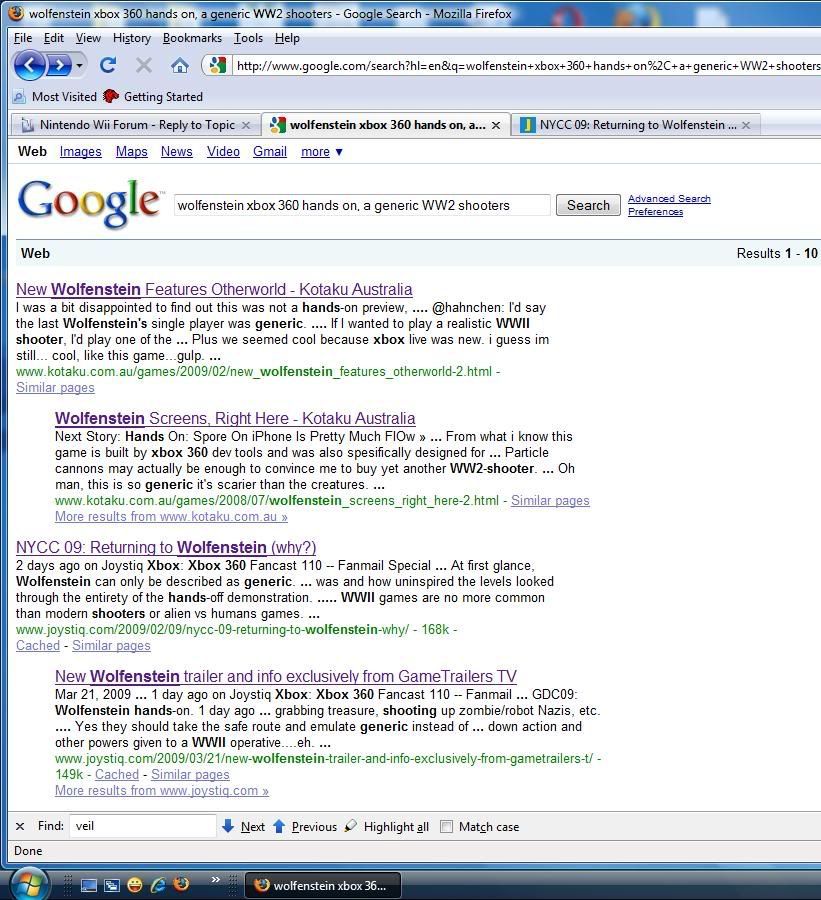Close the NYCC 09 tab
821x900 pixels.
pos(746,125)
